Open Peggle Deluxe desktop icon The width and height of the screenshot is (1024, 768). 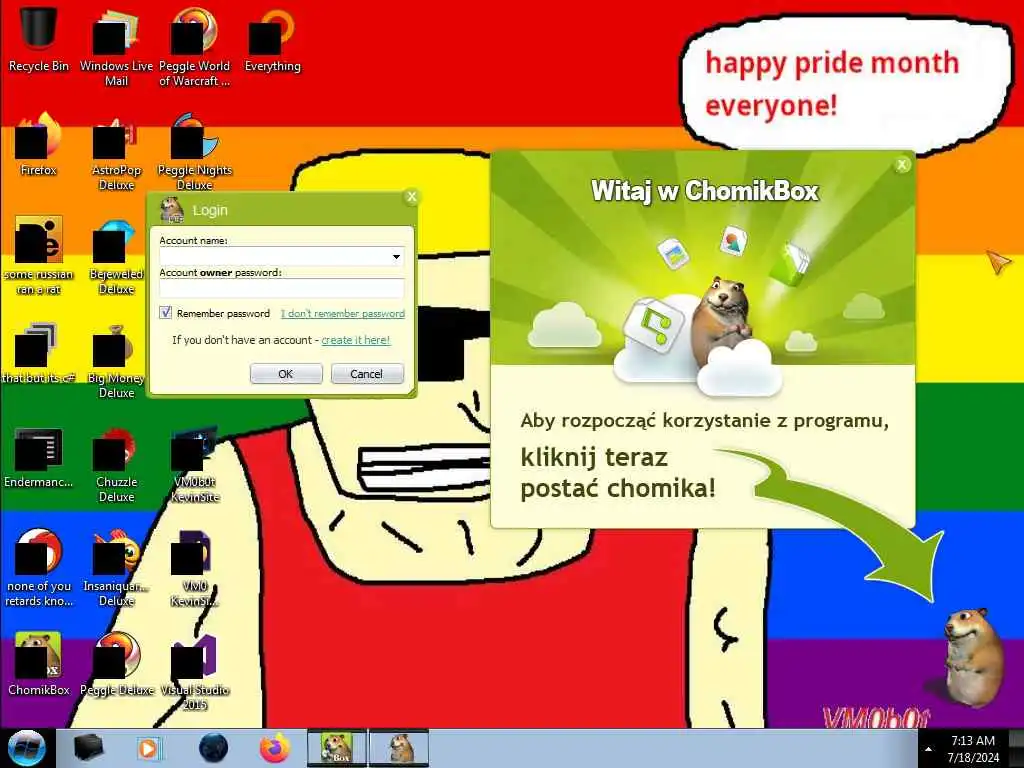116,663
